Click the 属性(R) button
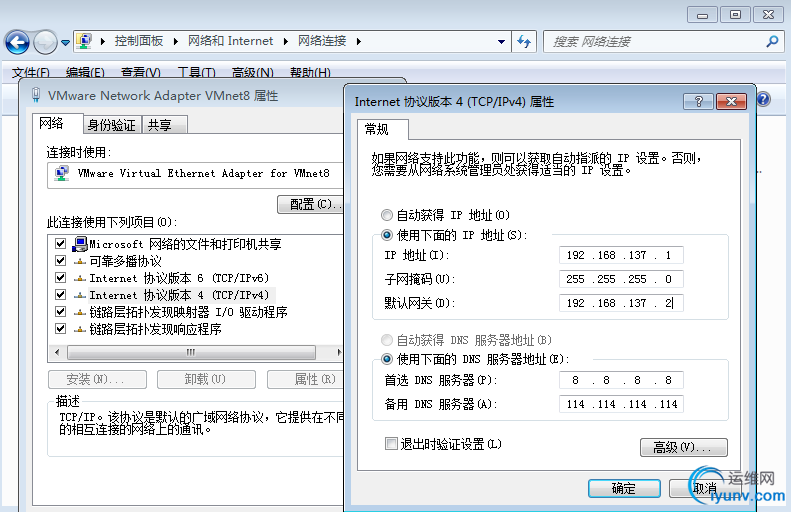The image size is (791, 512). [x=306, y=379]
